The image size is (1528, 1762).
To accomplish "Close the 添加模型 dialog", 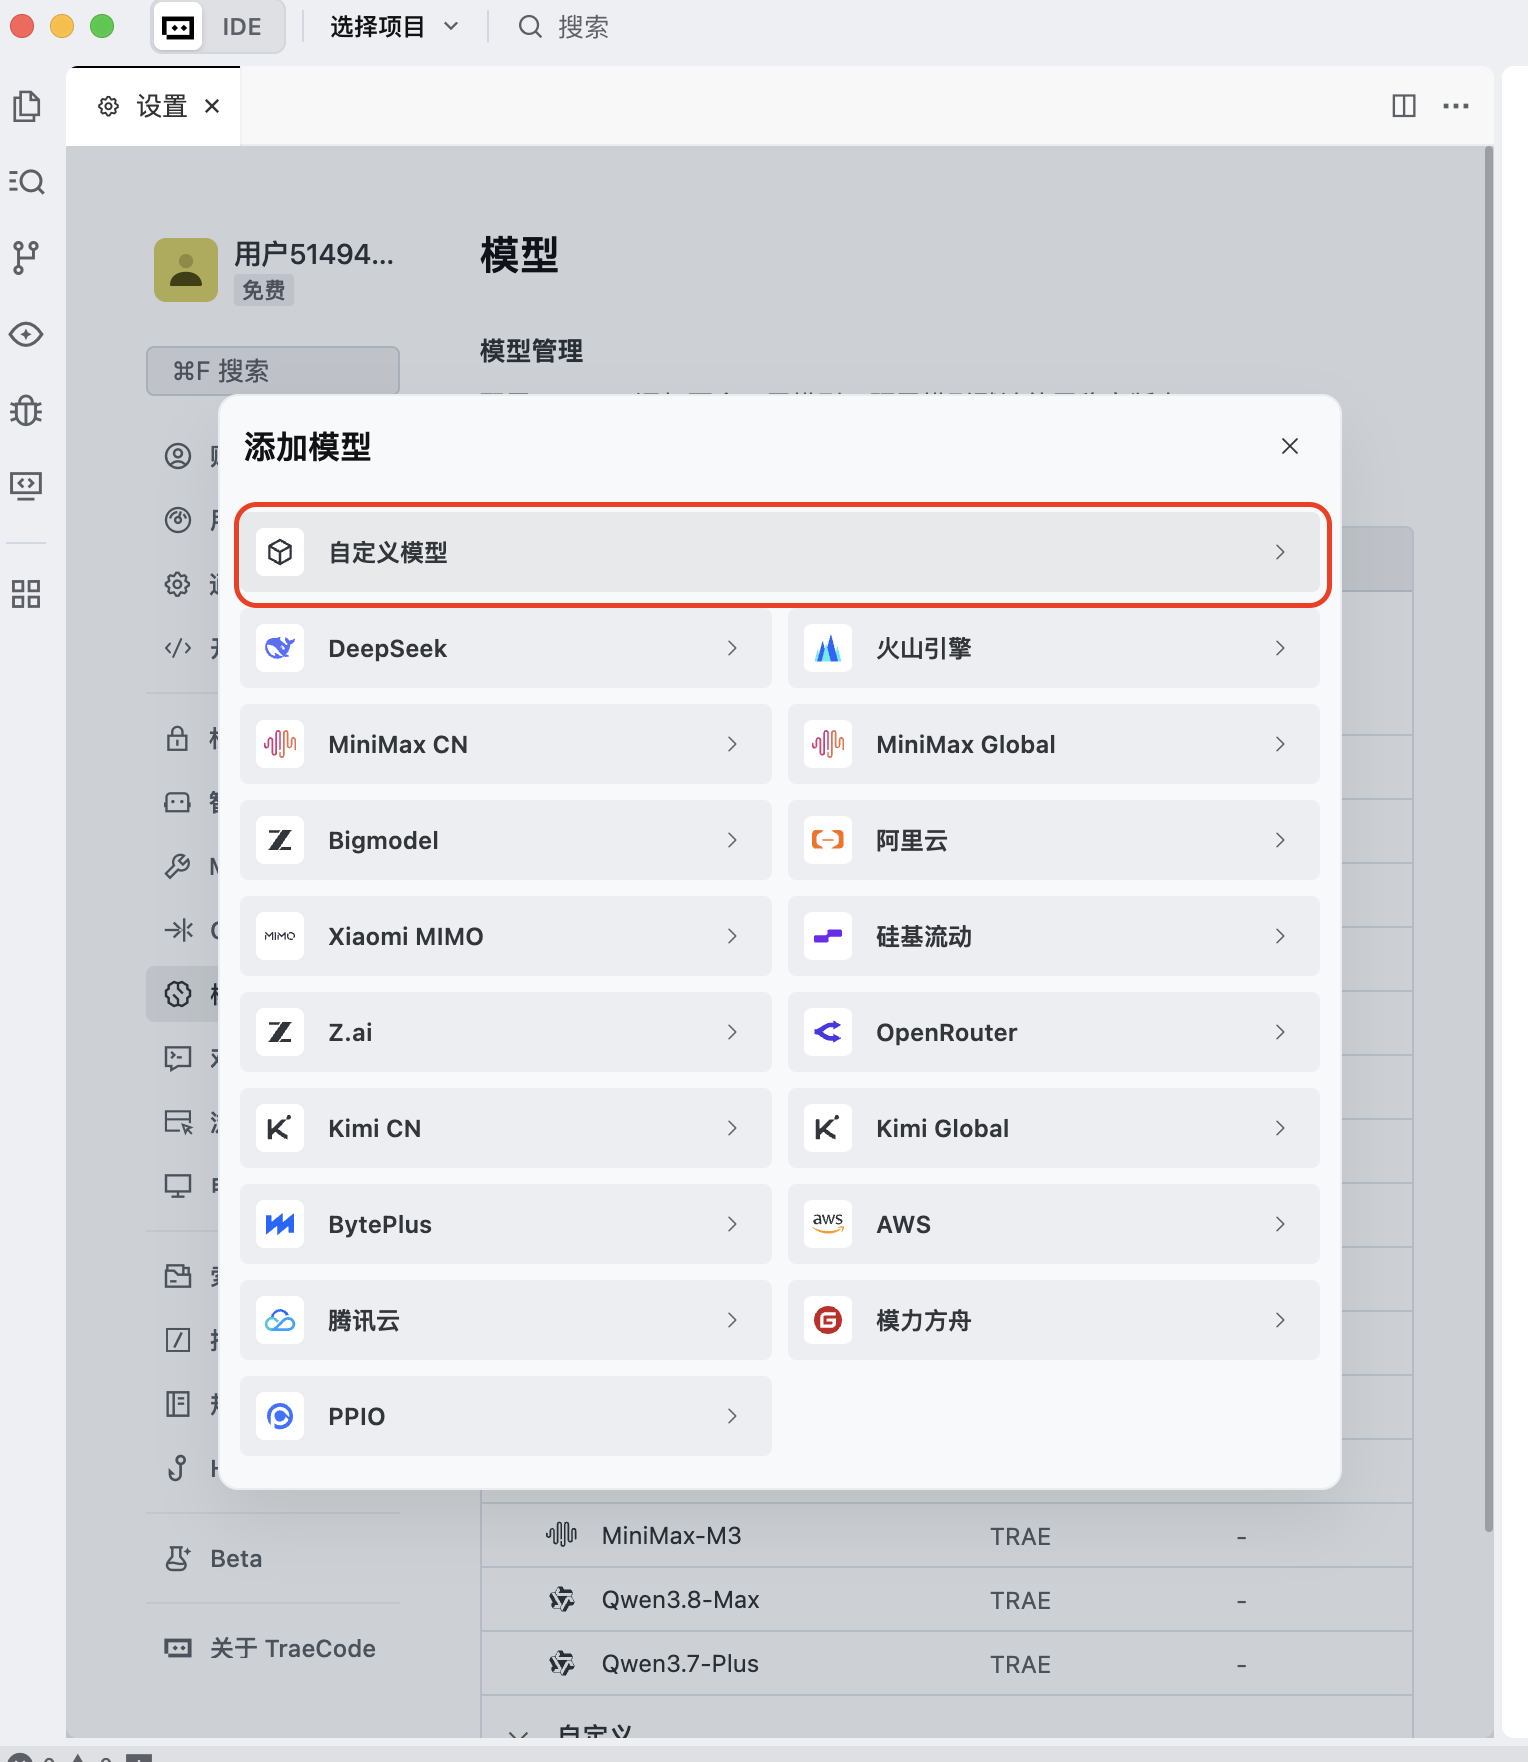I will tap(1290, 446).
